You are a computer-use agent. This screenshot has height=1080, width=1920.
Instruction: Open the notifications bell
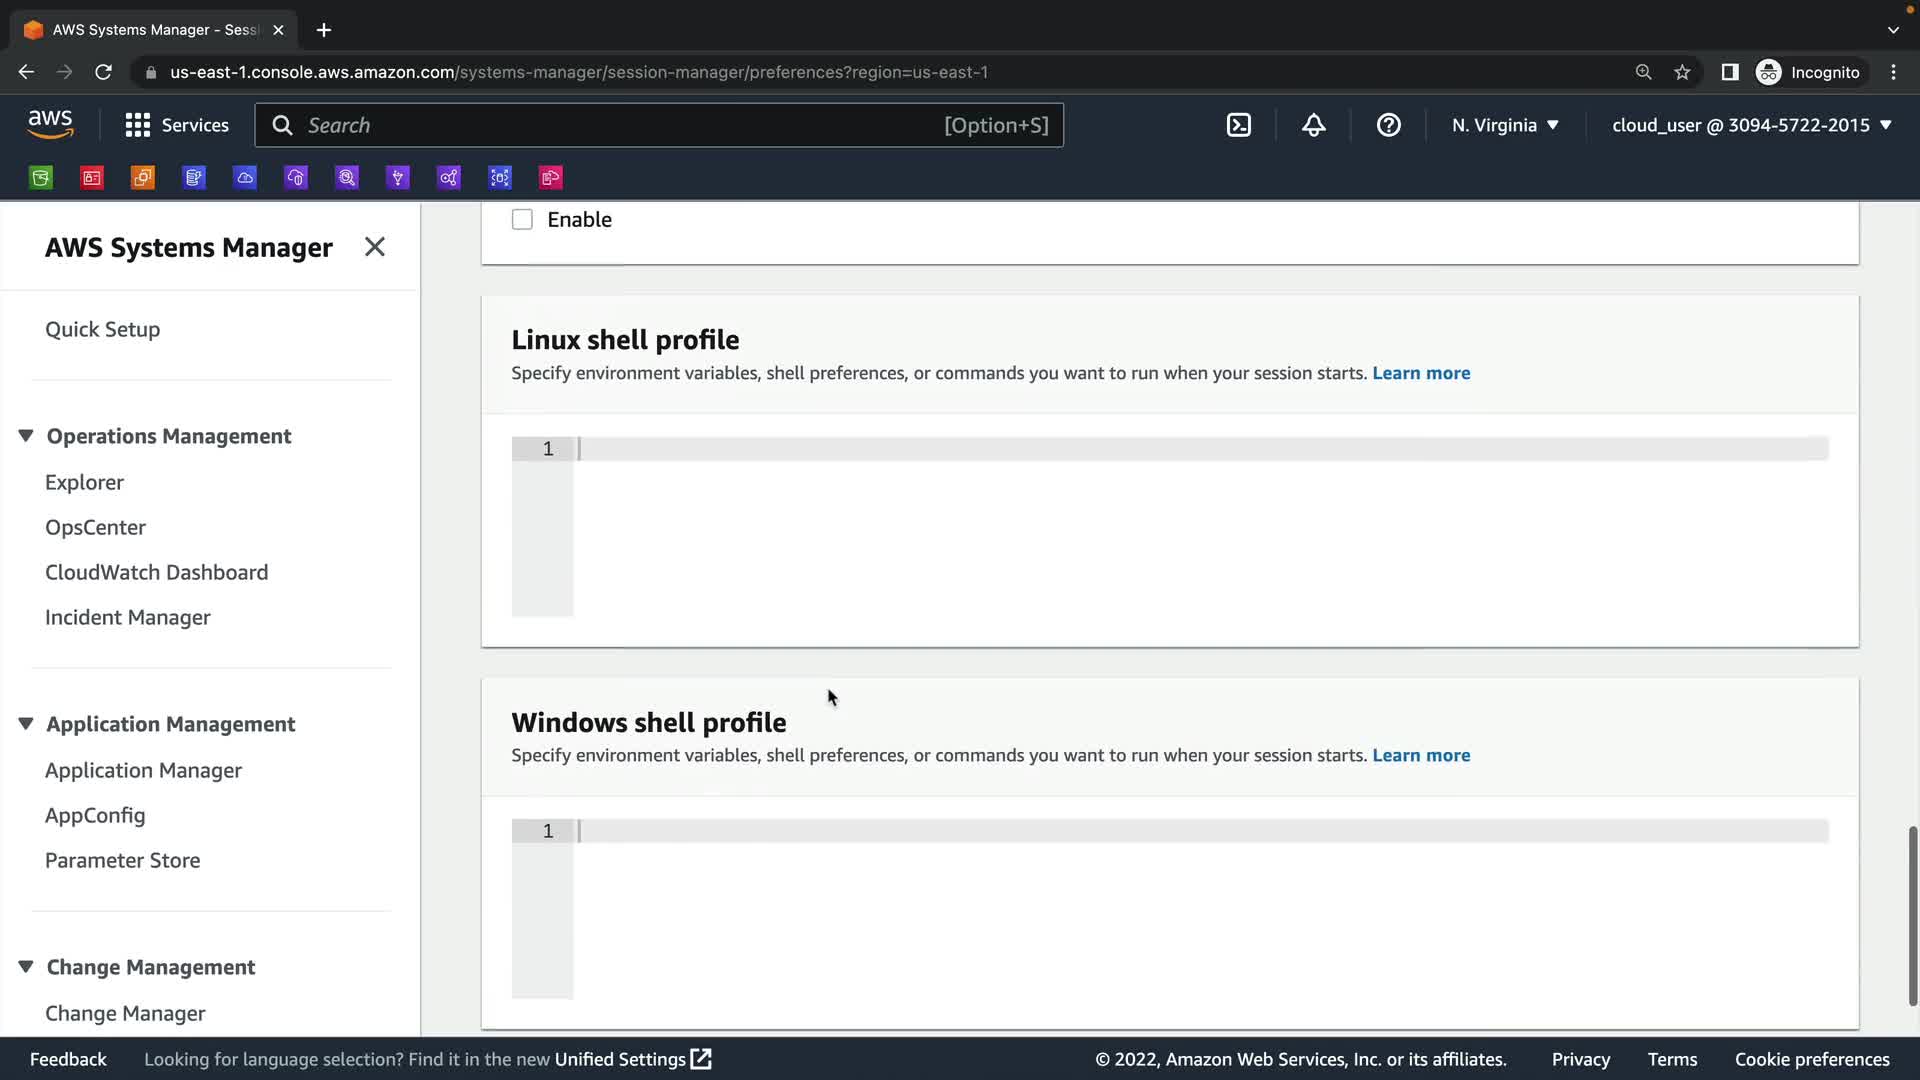[x=1313, y=125]
